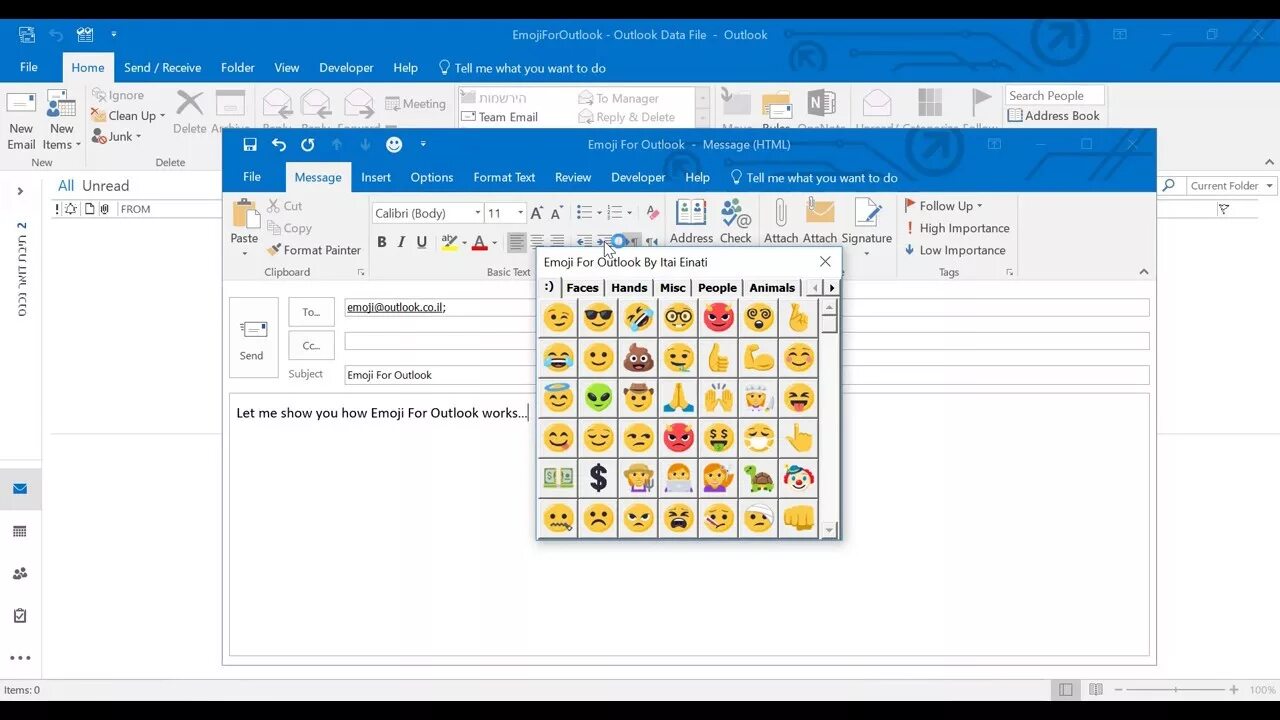Open the Insert tab in message window
This screenshot has height=720, width=1280.
[x=376, y=177]
